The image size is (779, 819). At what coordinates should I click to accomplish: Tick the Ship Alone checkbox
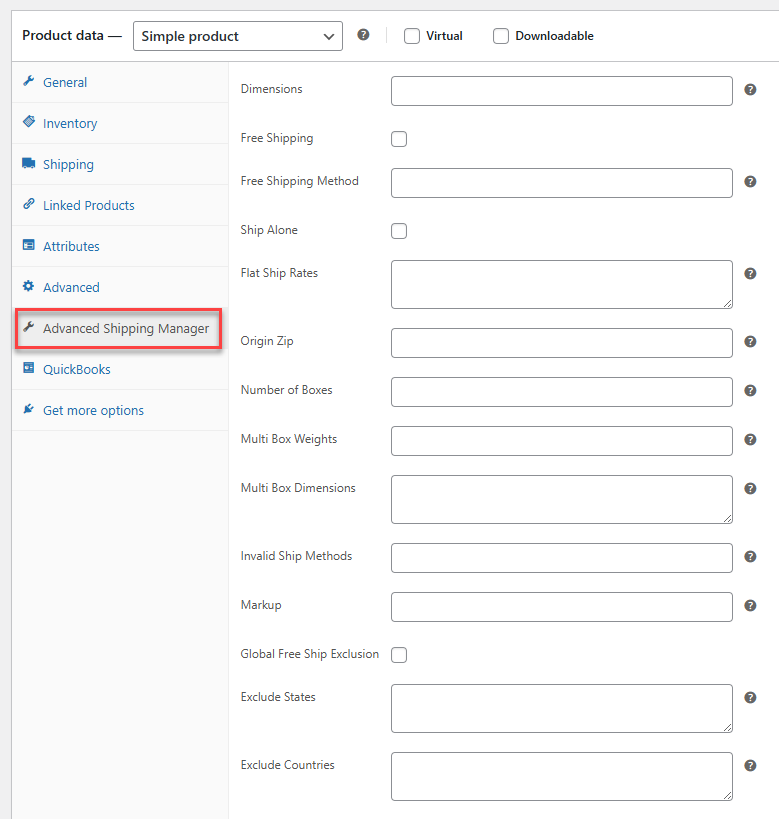(399, 231)
